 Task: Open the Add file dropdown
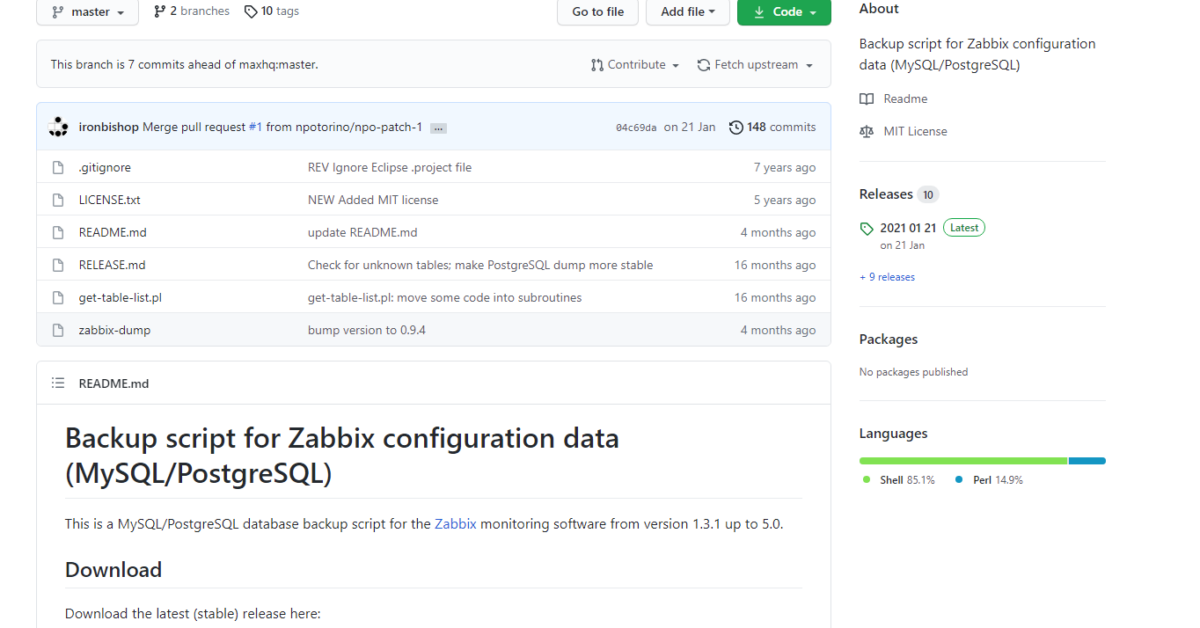tap(688, 12)
